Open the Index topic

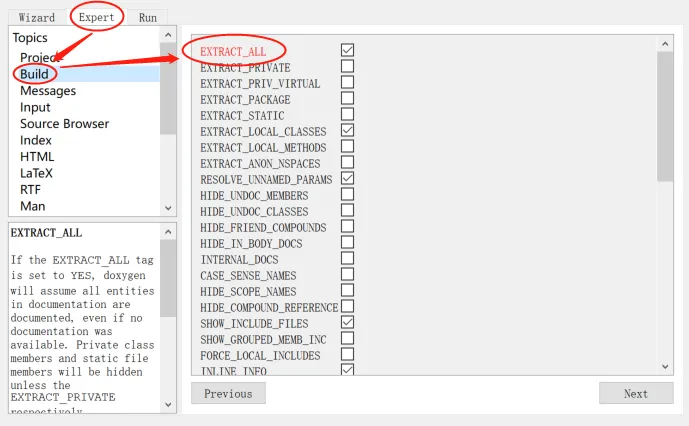pos(36,140)
